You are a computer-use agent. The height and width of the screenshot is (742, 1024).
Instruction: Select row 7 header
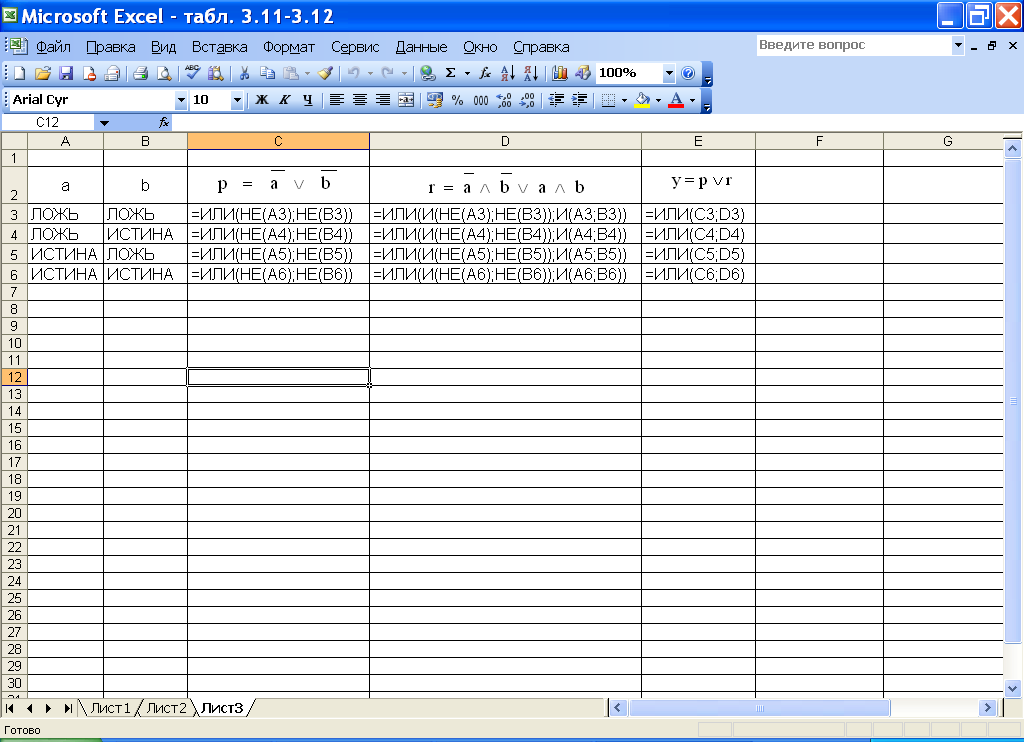point(14,292)
